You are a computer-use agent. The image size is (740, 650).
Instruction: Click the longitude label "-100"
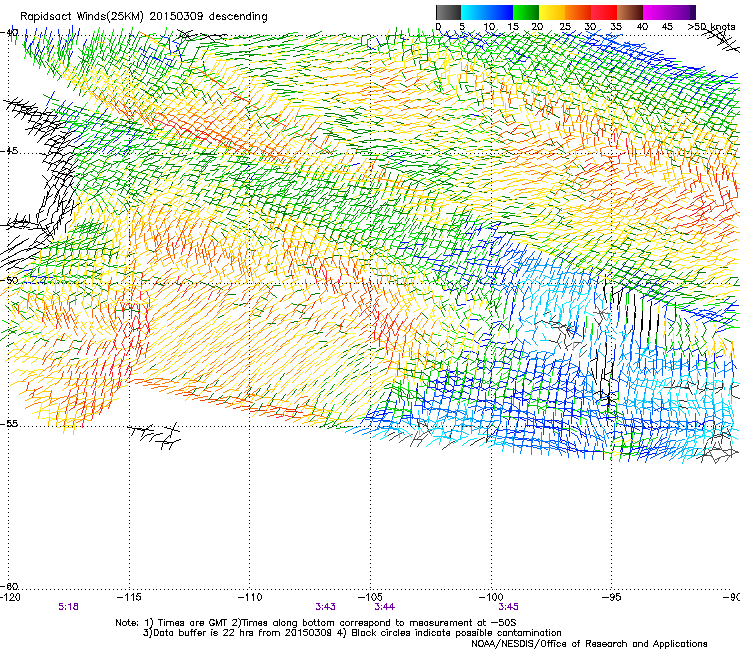click(491, 597)
